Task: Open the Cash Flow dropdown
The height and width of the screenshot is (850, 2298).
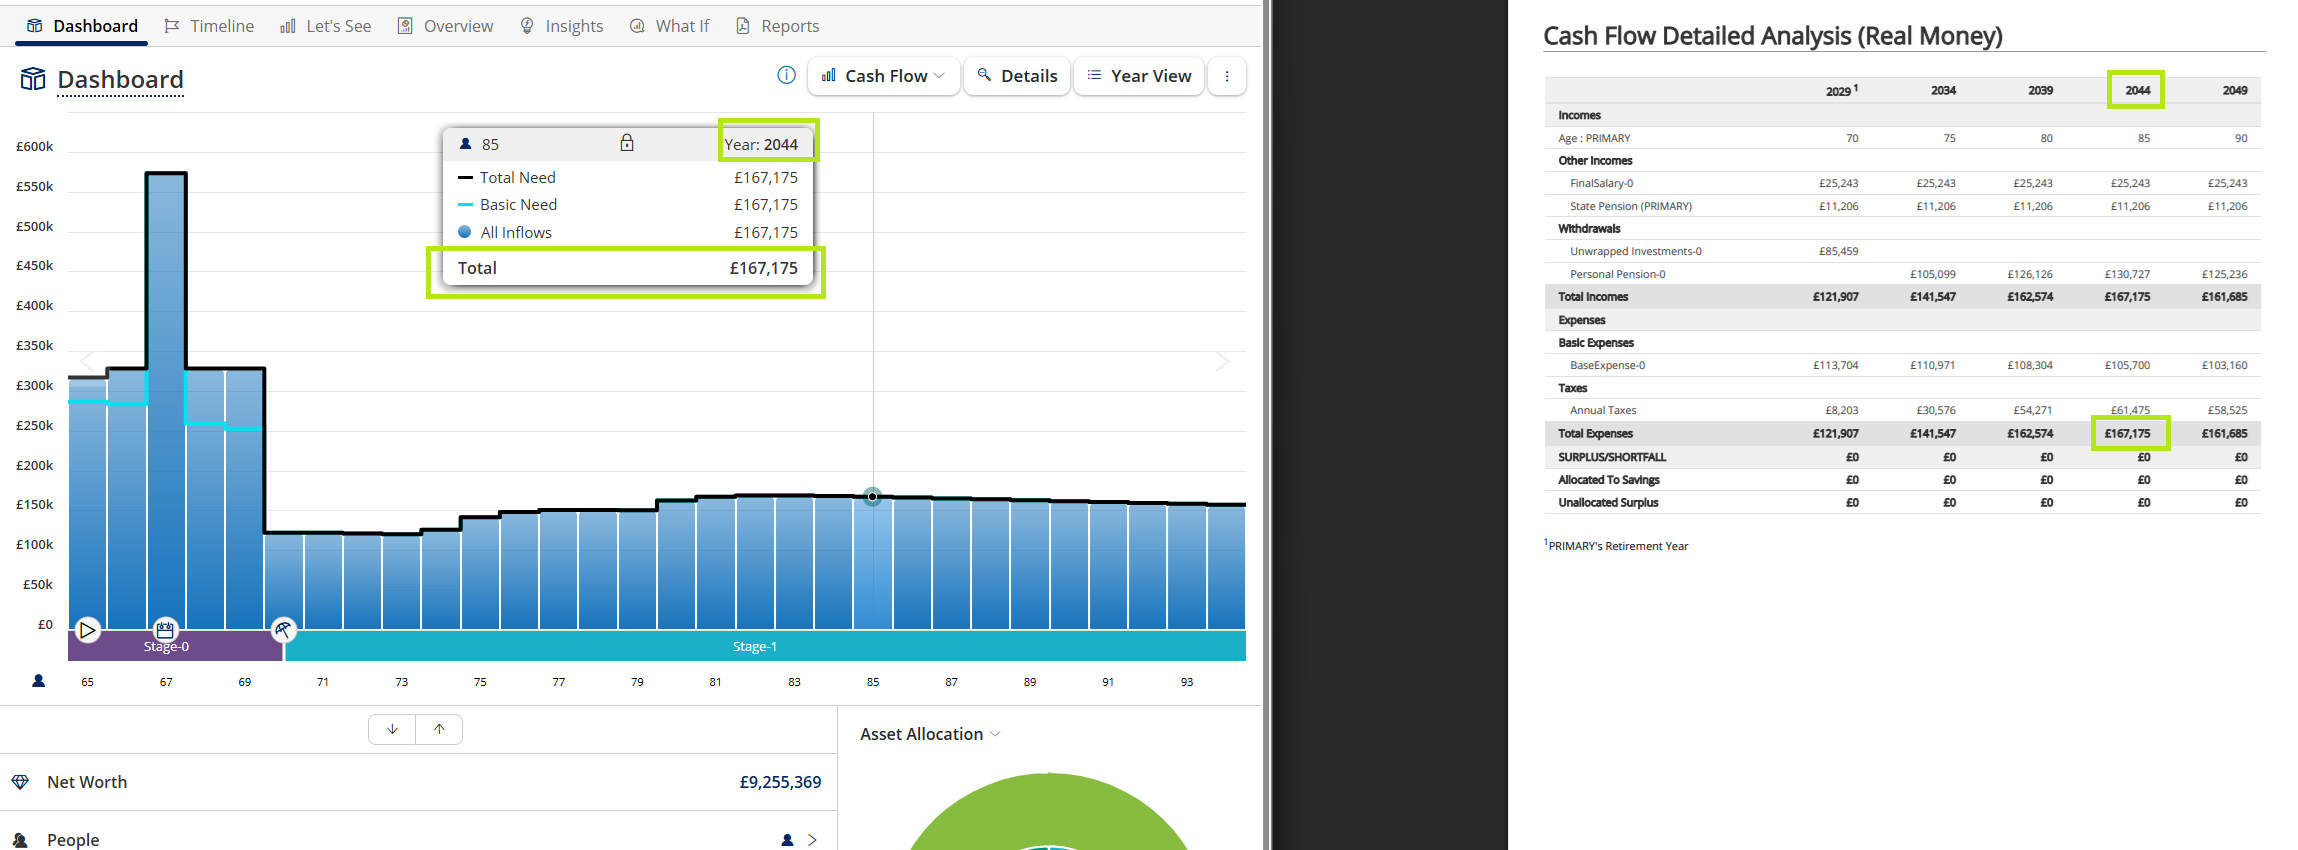Action: 884,76
